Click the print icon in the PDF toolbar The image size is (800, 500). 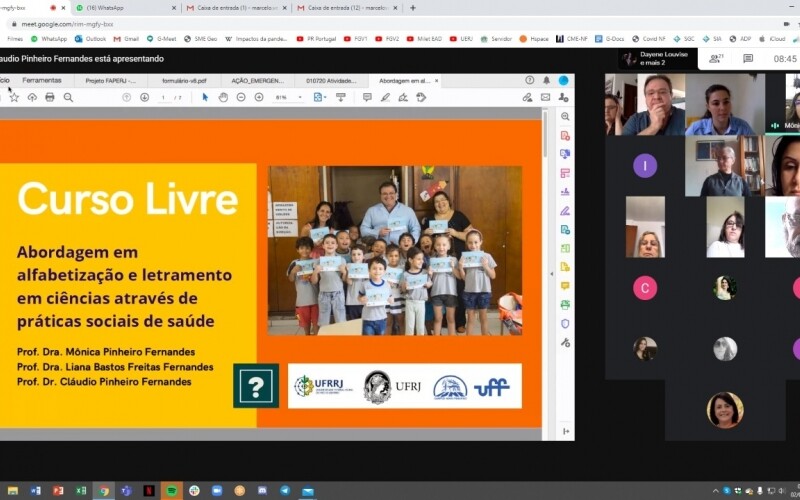click(x=49, y=97)
